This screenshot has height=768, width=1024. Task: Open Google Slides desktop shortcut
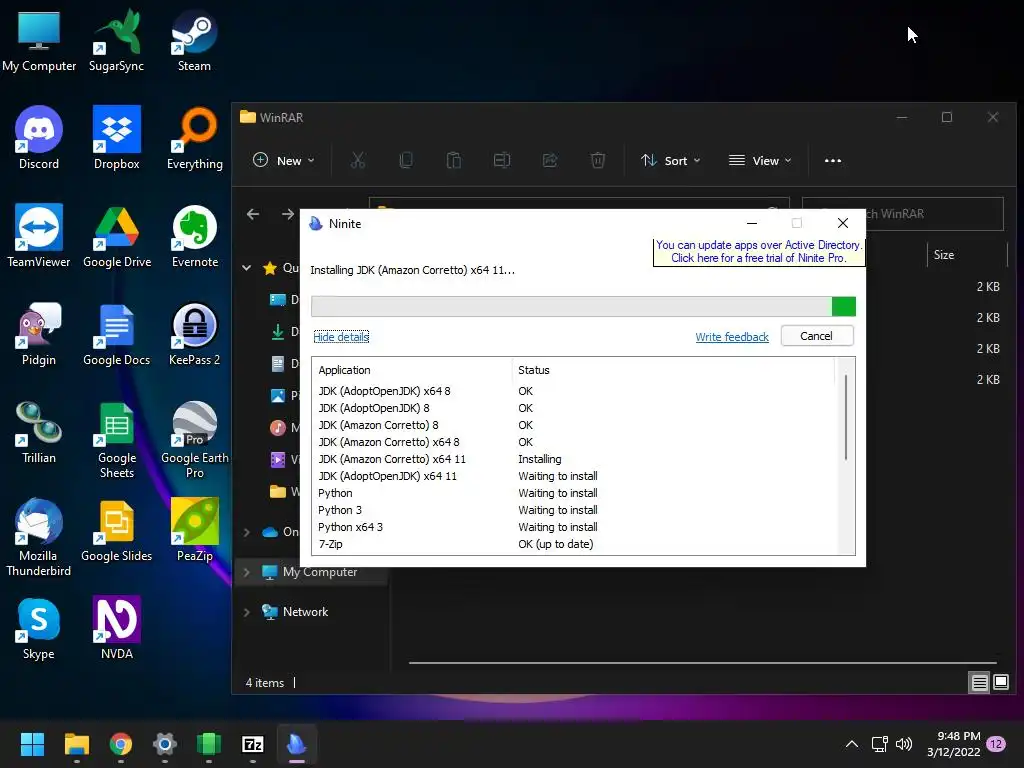pyautogui.click(x=116, y=530)
